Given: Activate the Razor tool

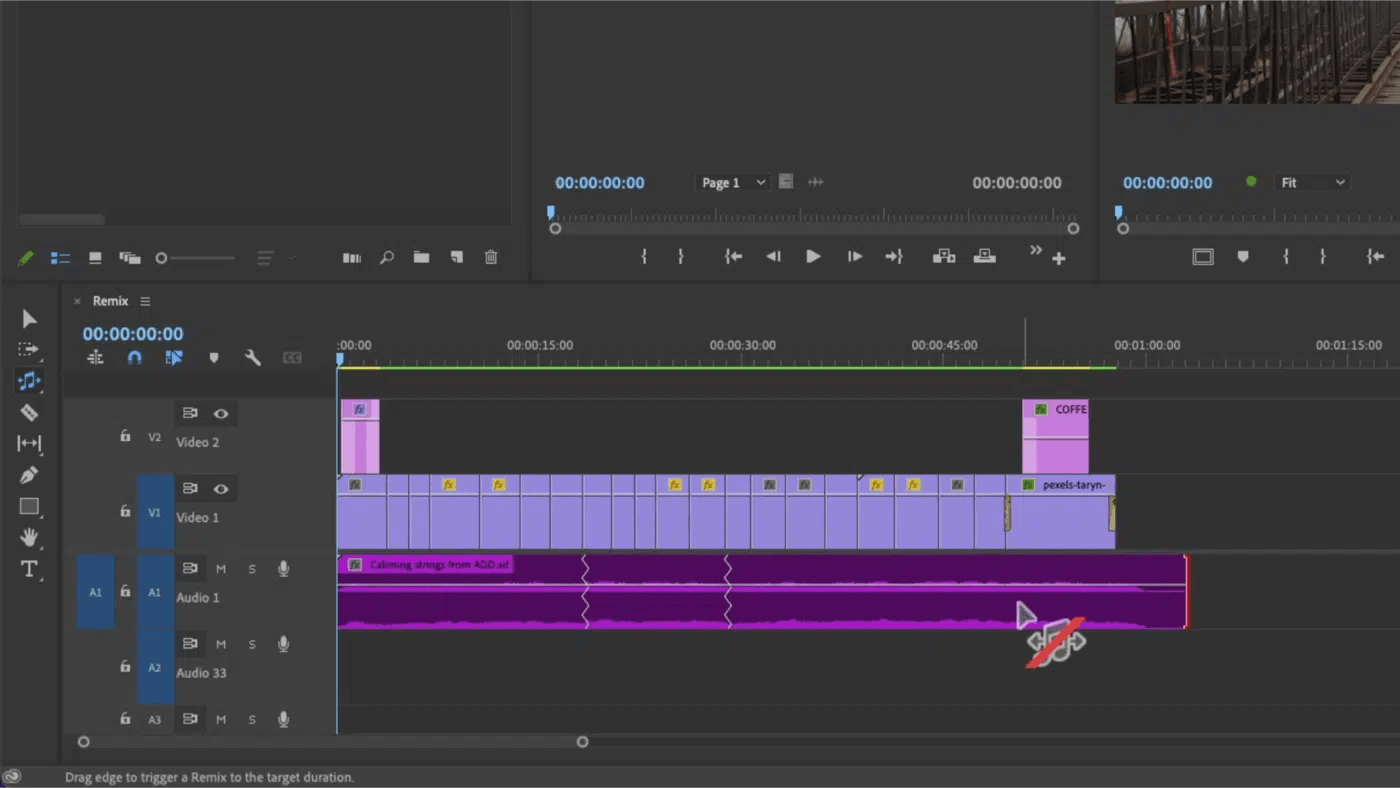Looking at the screenshot, I should point(28,412).
